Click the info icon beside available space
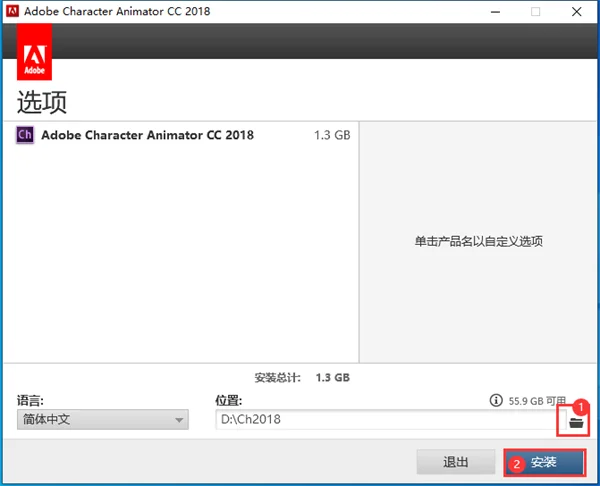Image resolution: width=600 pixels, height=486 pixels. tap(496, 400)
